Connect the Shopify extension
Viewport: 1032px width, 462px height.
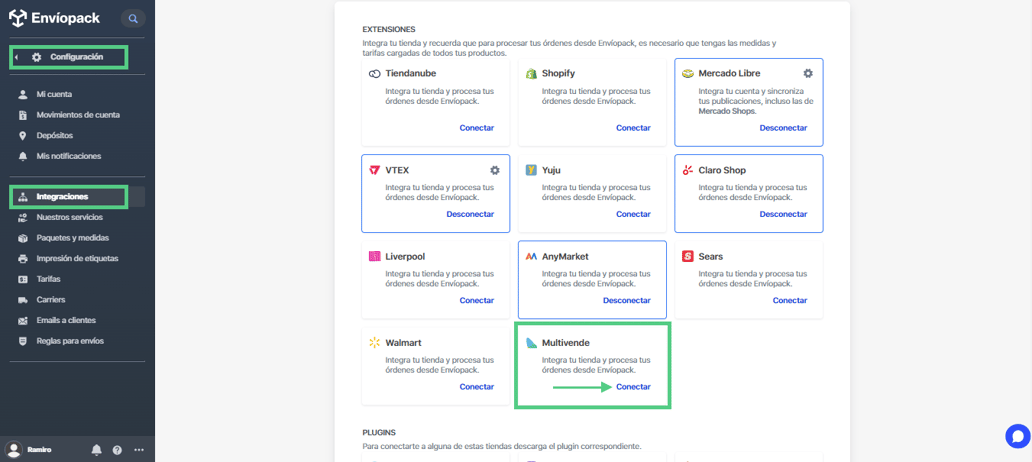pos(633,128)
